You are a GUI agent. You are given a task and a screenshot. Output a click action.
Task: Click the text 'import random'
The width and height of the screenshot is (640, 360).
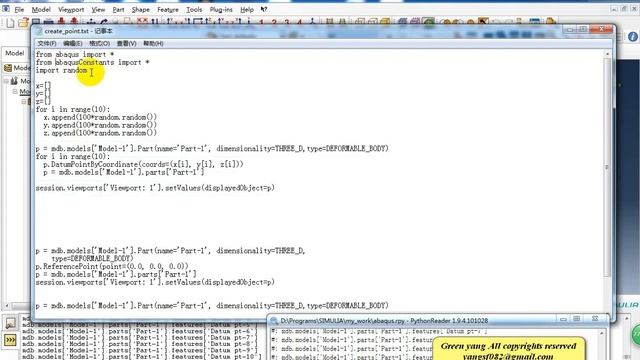point(61,70)
